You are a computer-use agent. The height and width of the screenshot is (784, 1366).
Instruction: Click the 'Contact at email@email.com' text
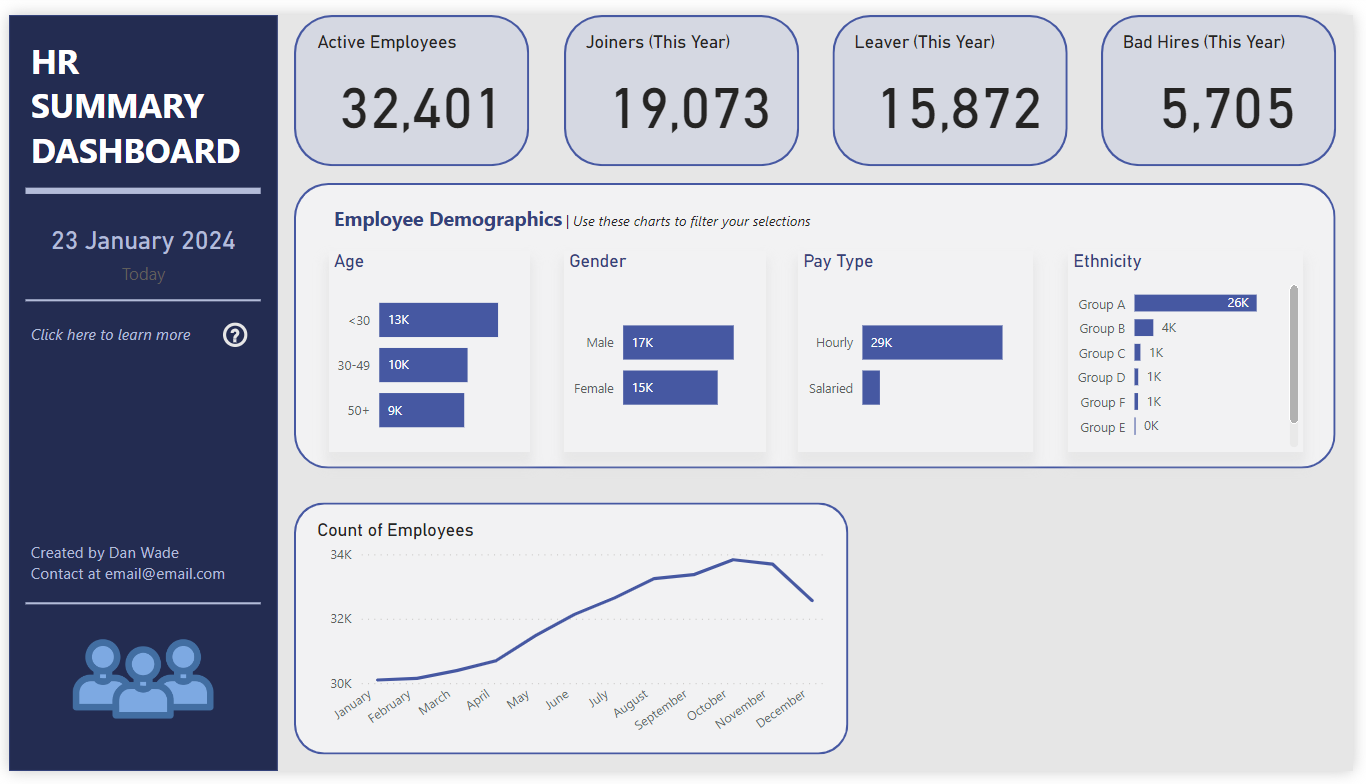[x=128, y=574]
